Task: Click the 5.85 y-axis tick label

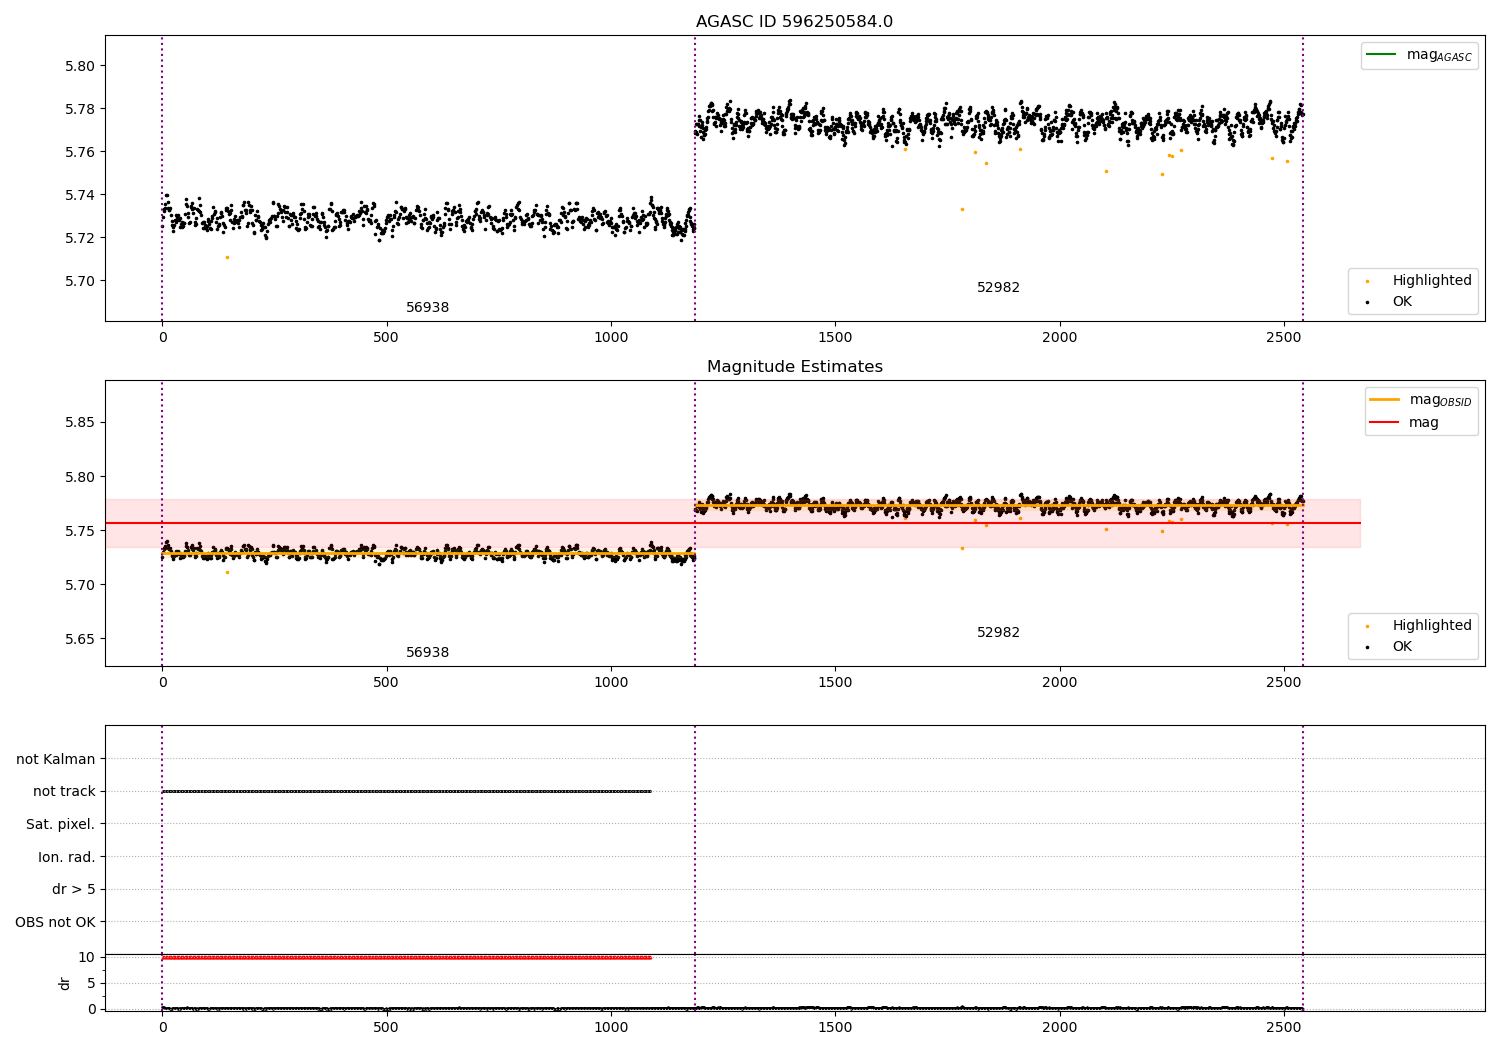Action: [x=80, y=422]
